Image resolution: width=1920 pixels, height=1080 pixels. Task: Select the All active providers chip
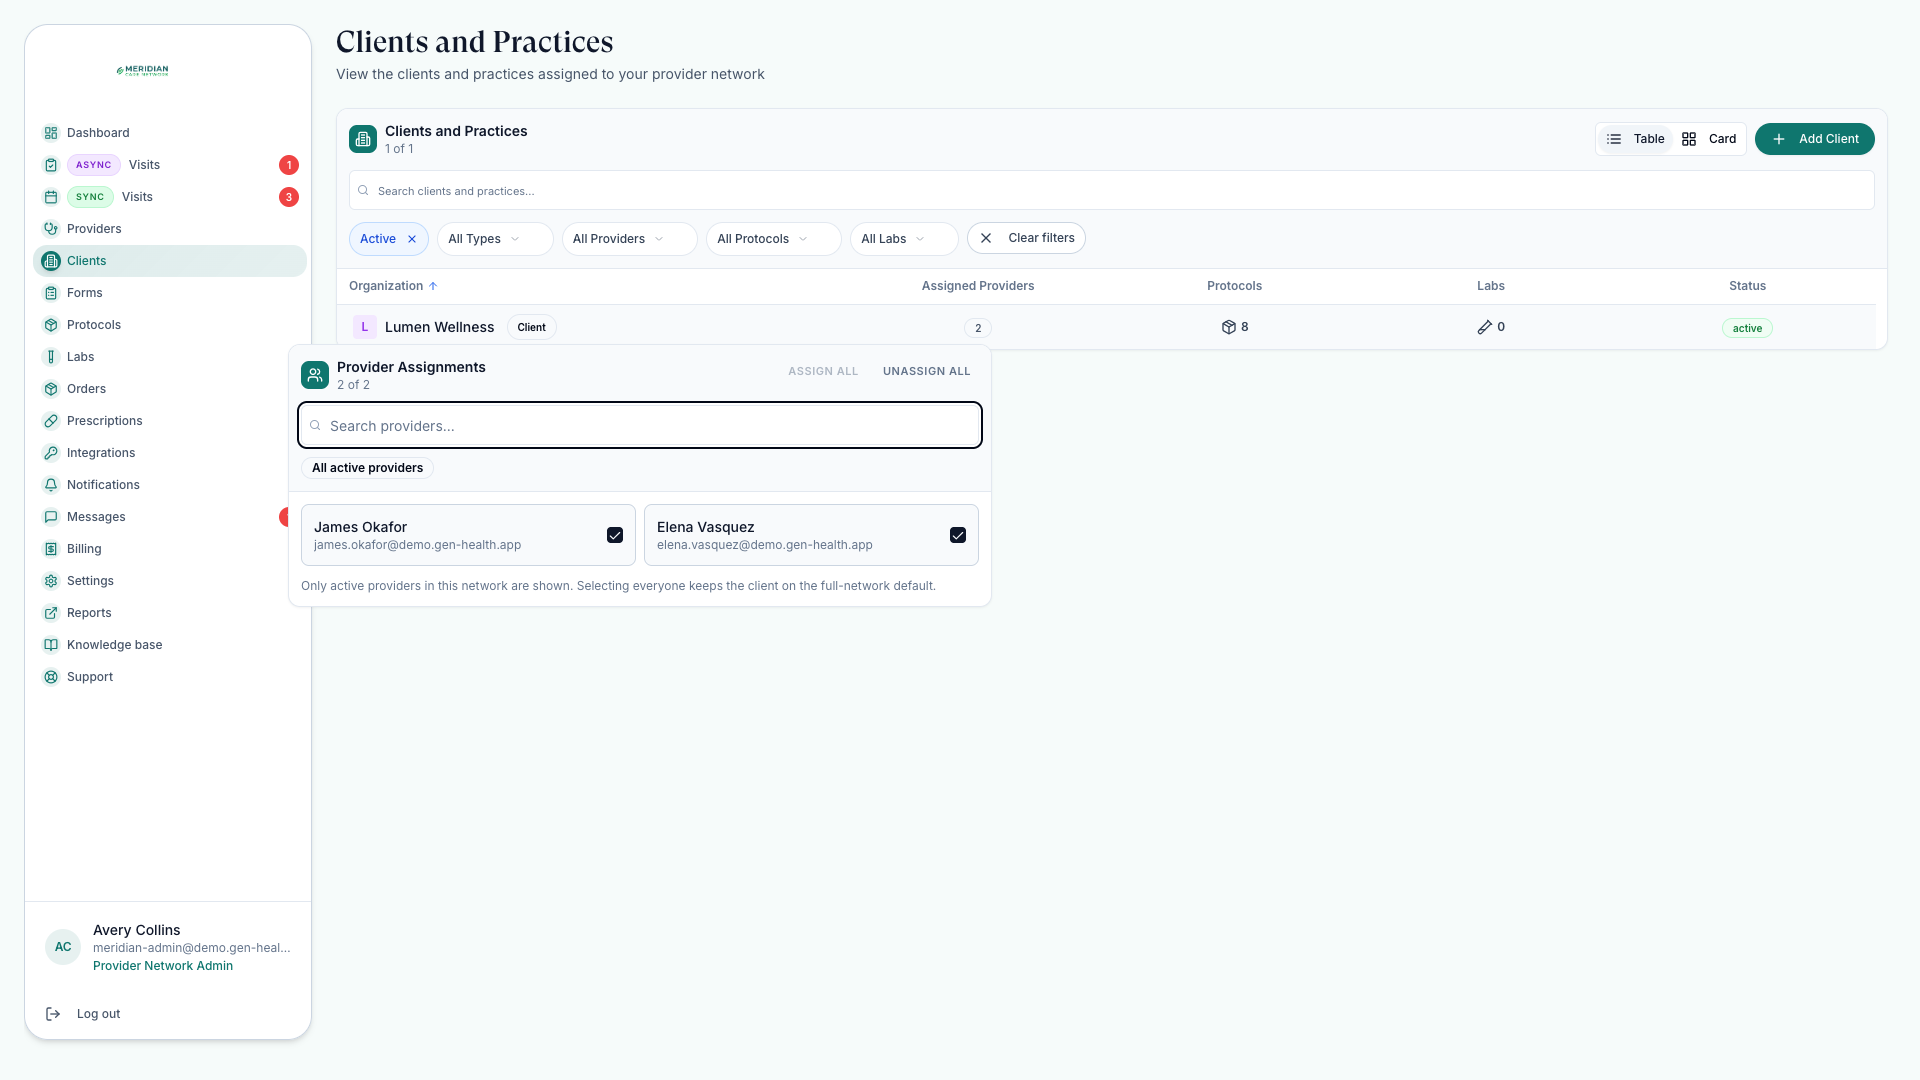click(367, 468)
